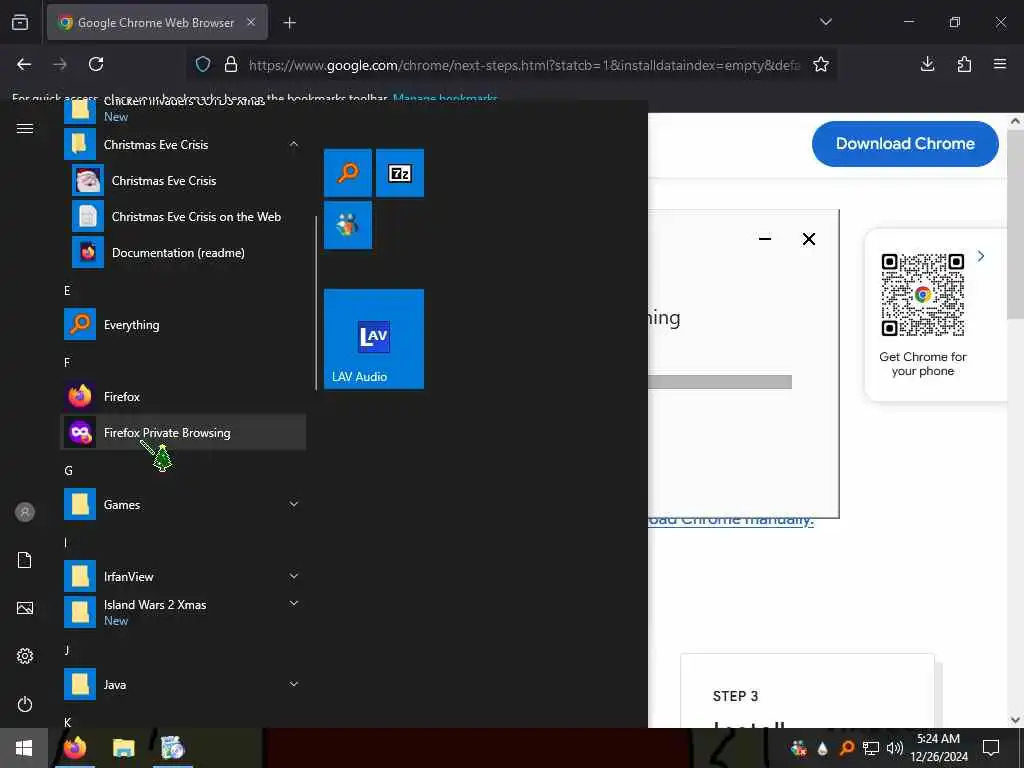Image resolution: width=1024 pixels, height=768 pixels.
Task: Open Documents from Start sidebar
Action: [x=25, y=560]
